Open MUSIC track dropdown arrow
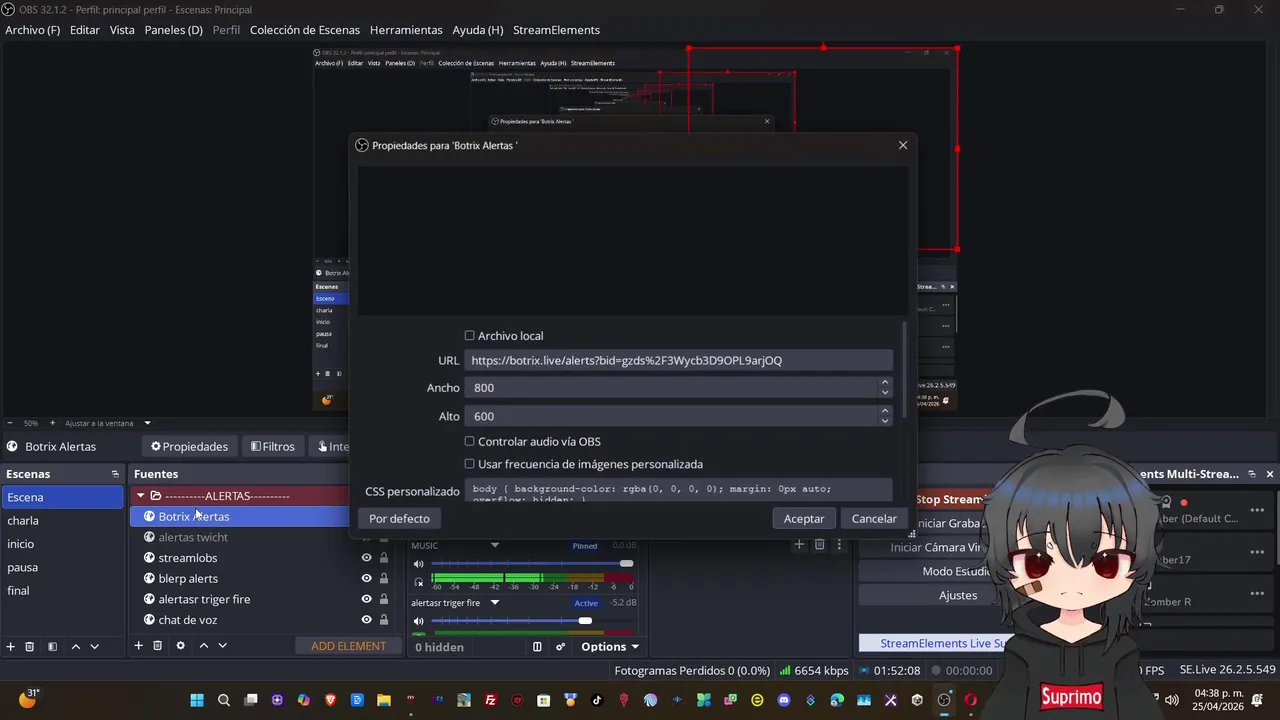Viewport: 1280px width, 720px height. pyautogui.click(x=494, y=546)
